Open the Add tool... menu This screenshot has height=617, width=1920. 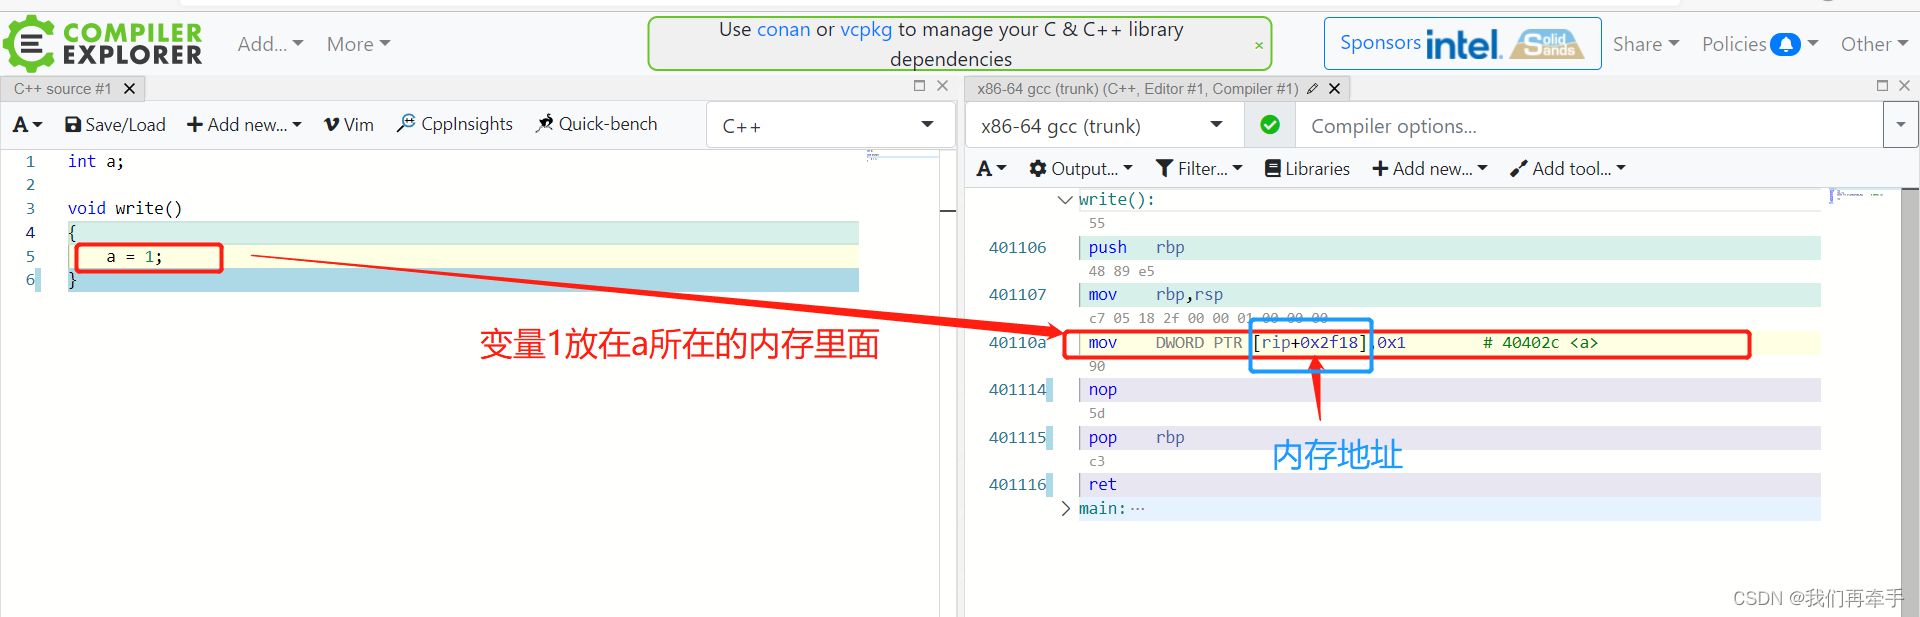pyautogui.click(x=1568, y=169)
